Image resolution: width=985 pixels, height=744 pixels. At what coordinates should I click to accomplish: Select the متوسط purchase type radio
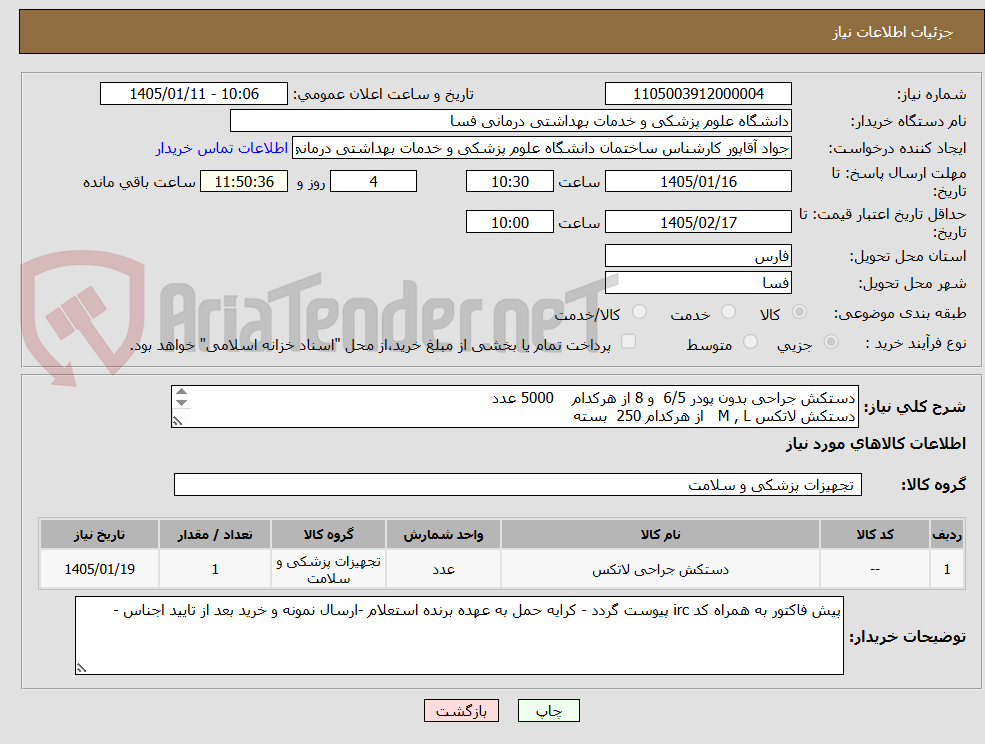pos(751,342)
